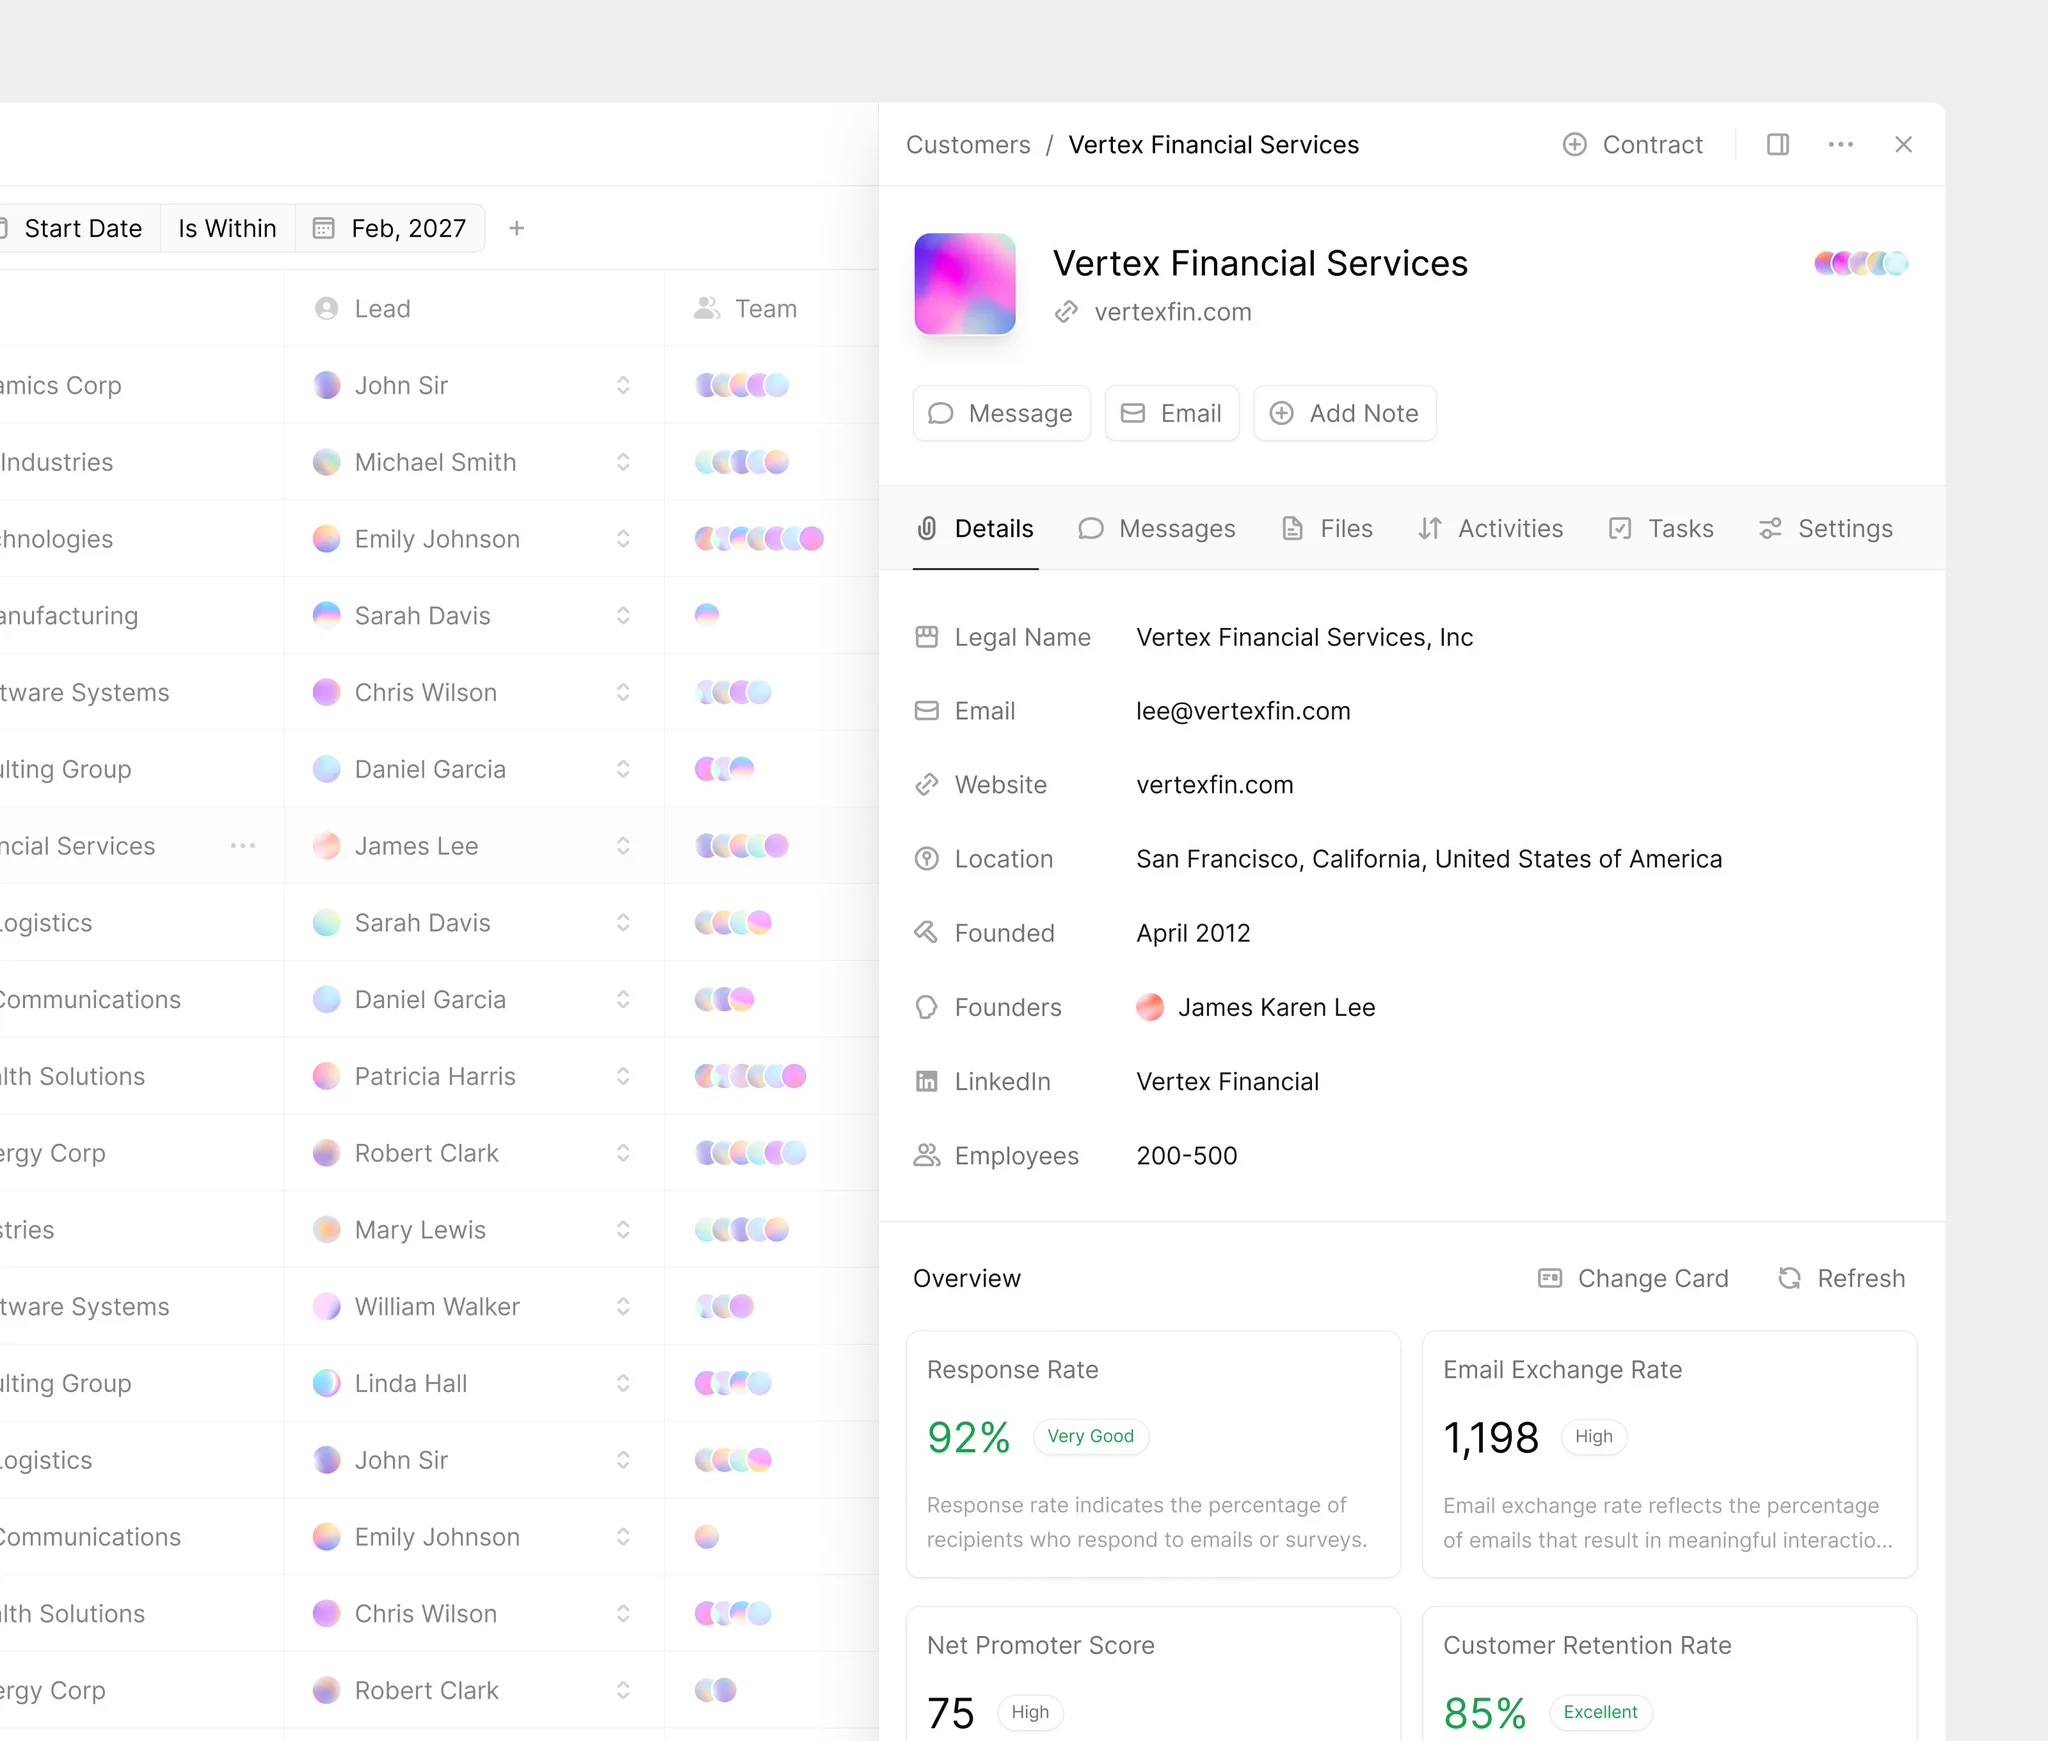Close the Vertex Financial Services panel
Image resolution: width=2048 pixels, height=1741 pixels.
(x=1904, y=145)
